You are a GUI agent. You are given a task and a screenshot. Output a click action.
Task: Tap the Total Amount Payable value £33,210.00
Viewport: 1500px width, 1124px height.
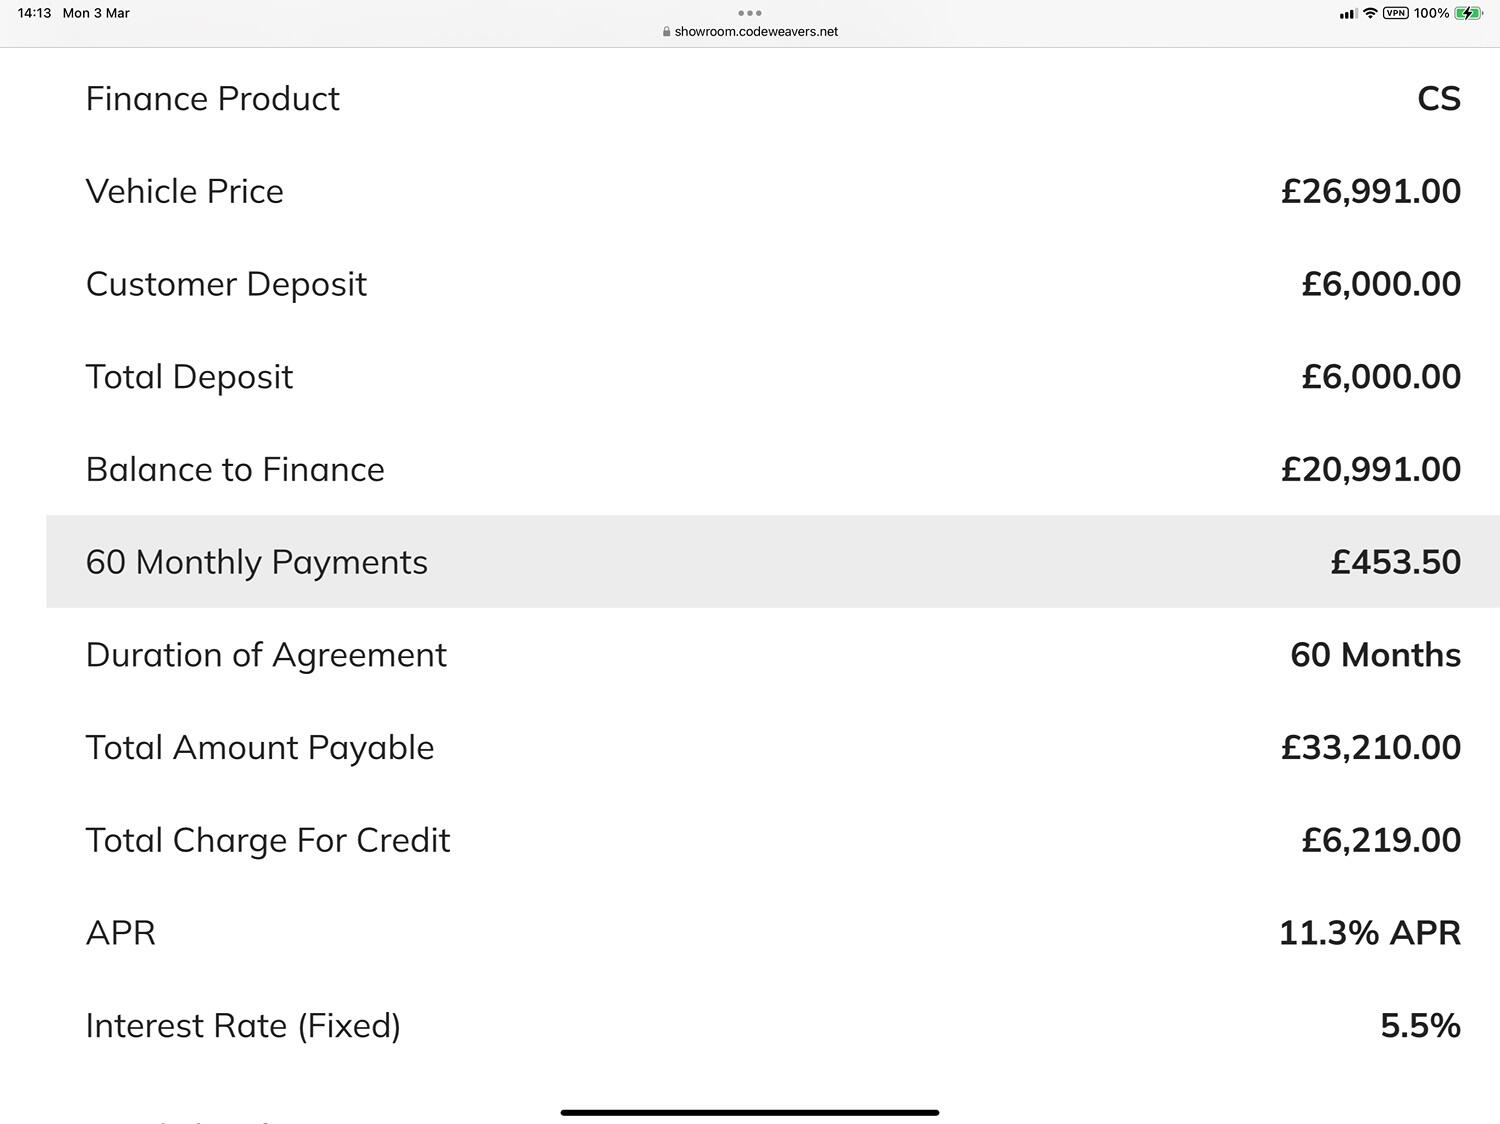(1371, 747)
